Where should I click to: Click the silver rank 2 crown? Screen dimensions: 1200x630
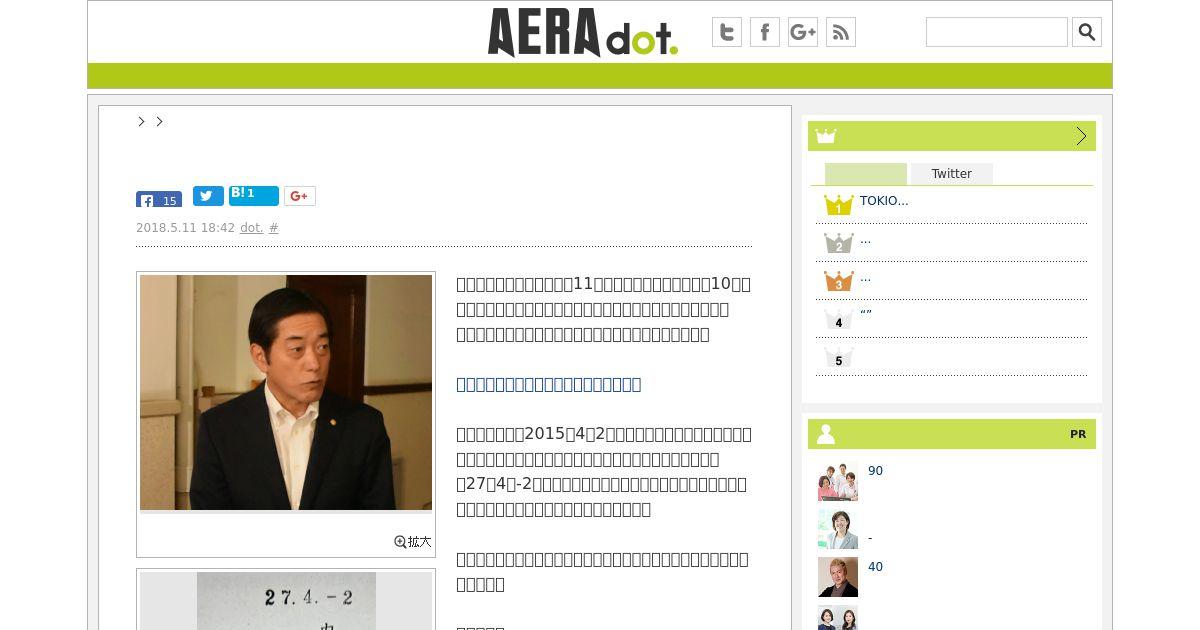839,243
